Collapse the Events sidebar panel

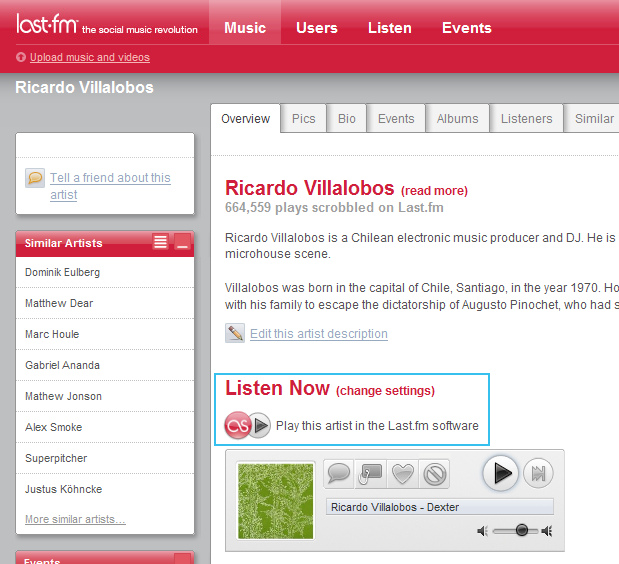pyautogui.click(x=182, y=558)
